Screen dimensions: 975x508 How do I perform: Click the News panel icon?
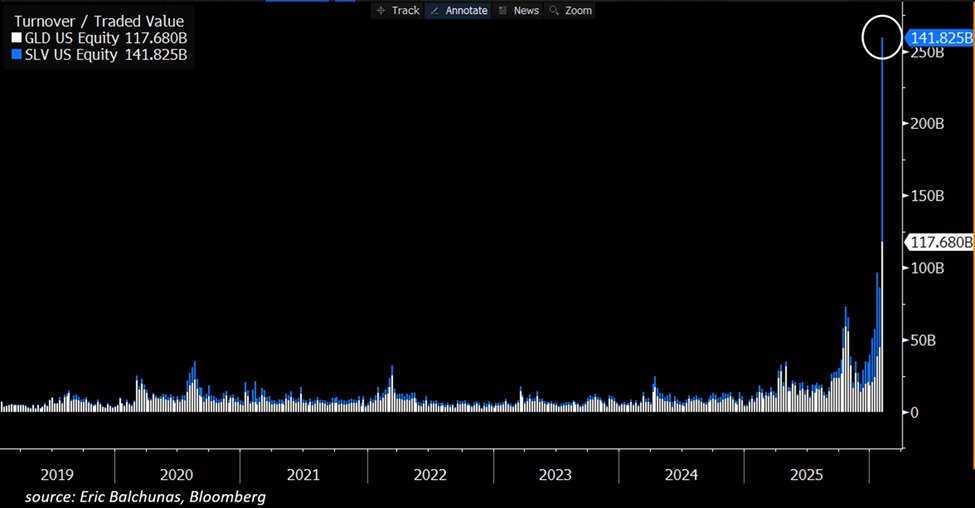click(502, 11)
